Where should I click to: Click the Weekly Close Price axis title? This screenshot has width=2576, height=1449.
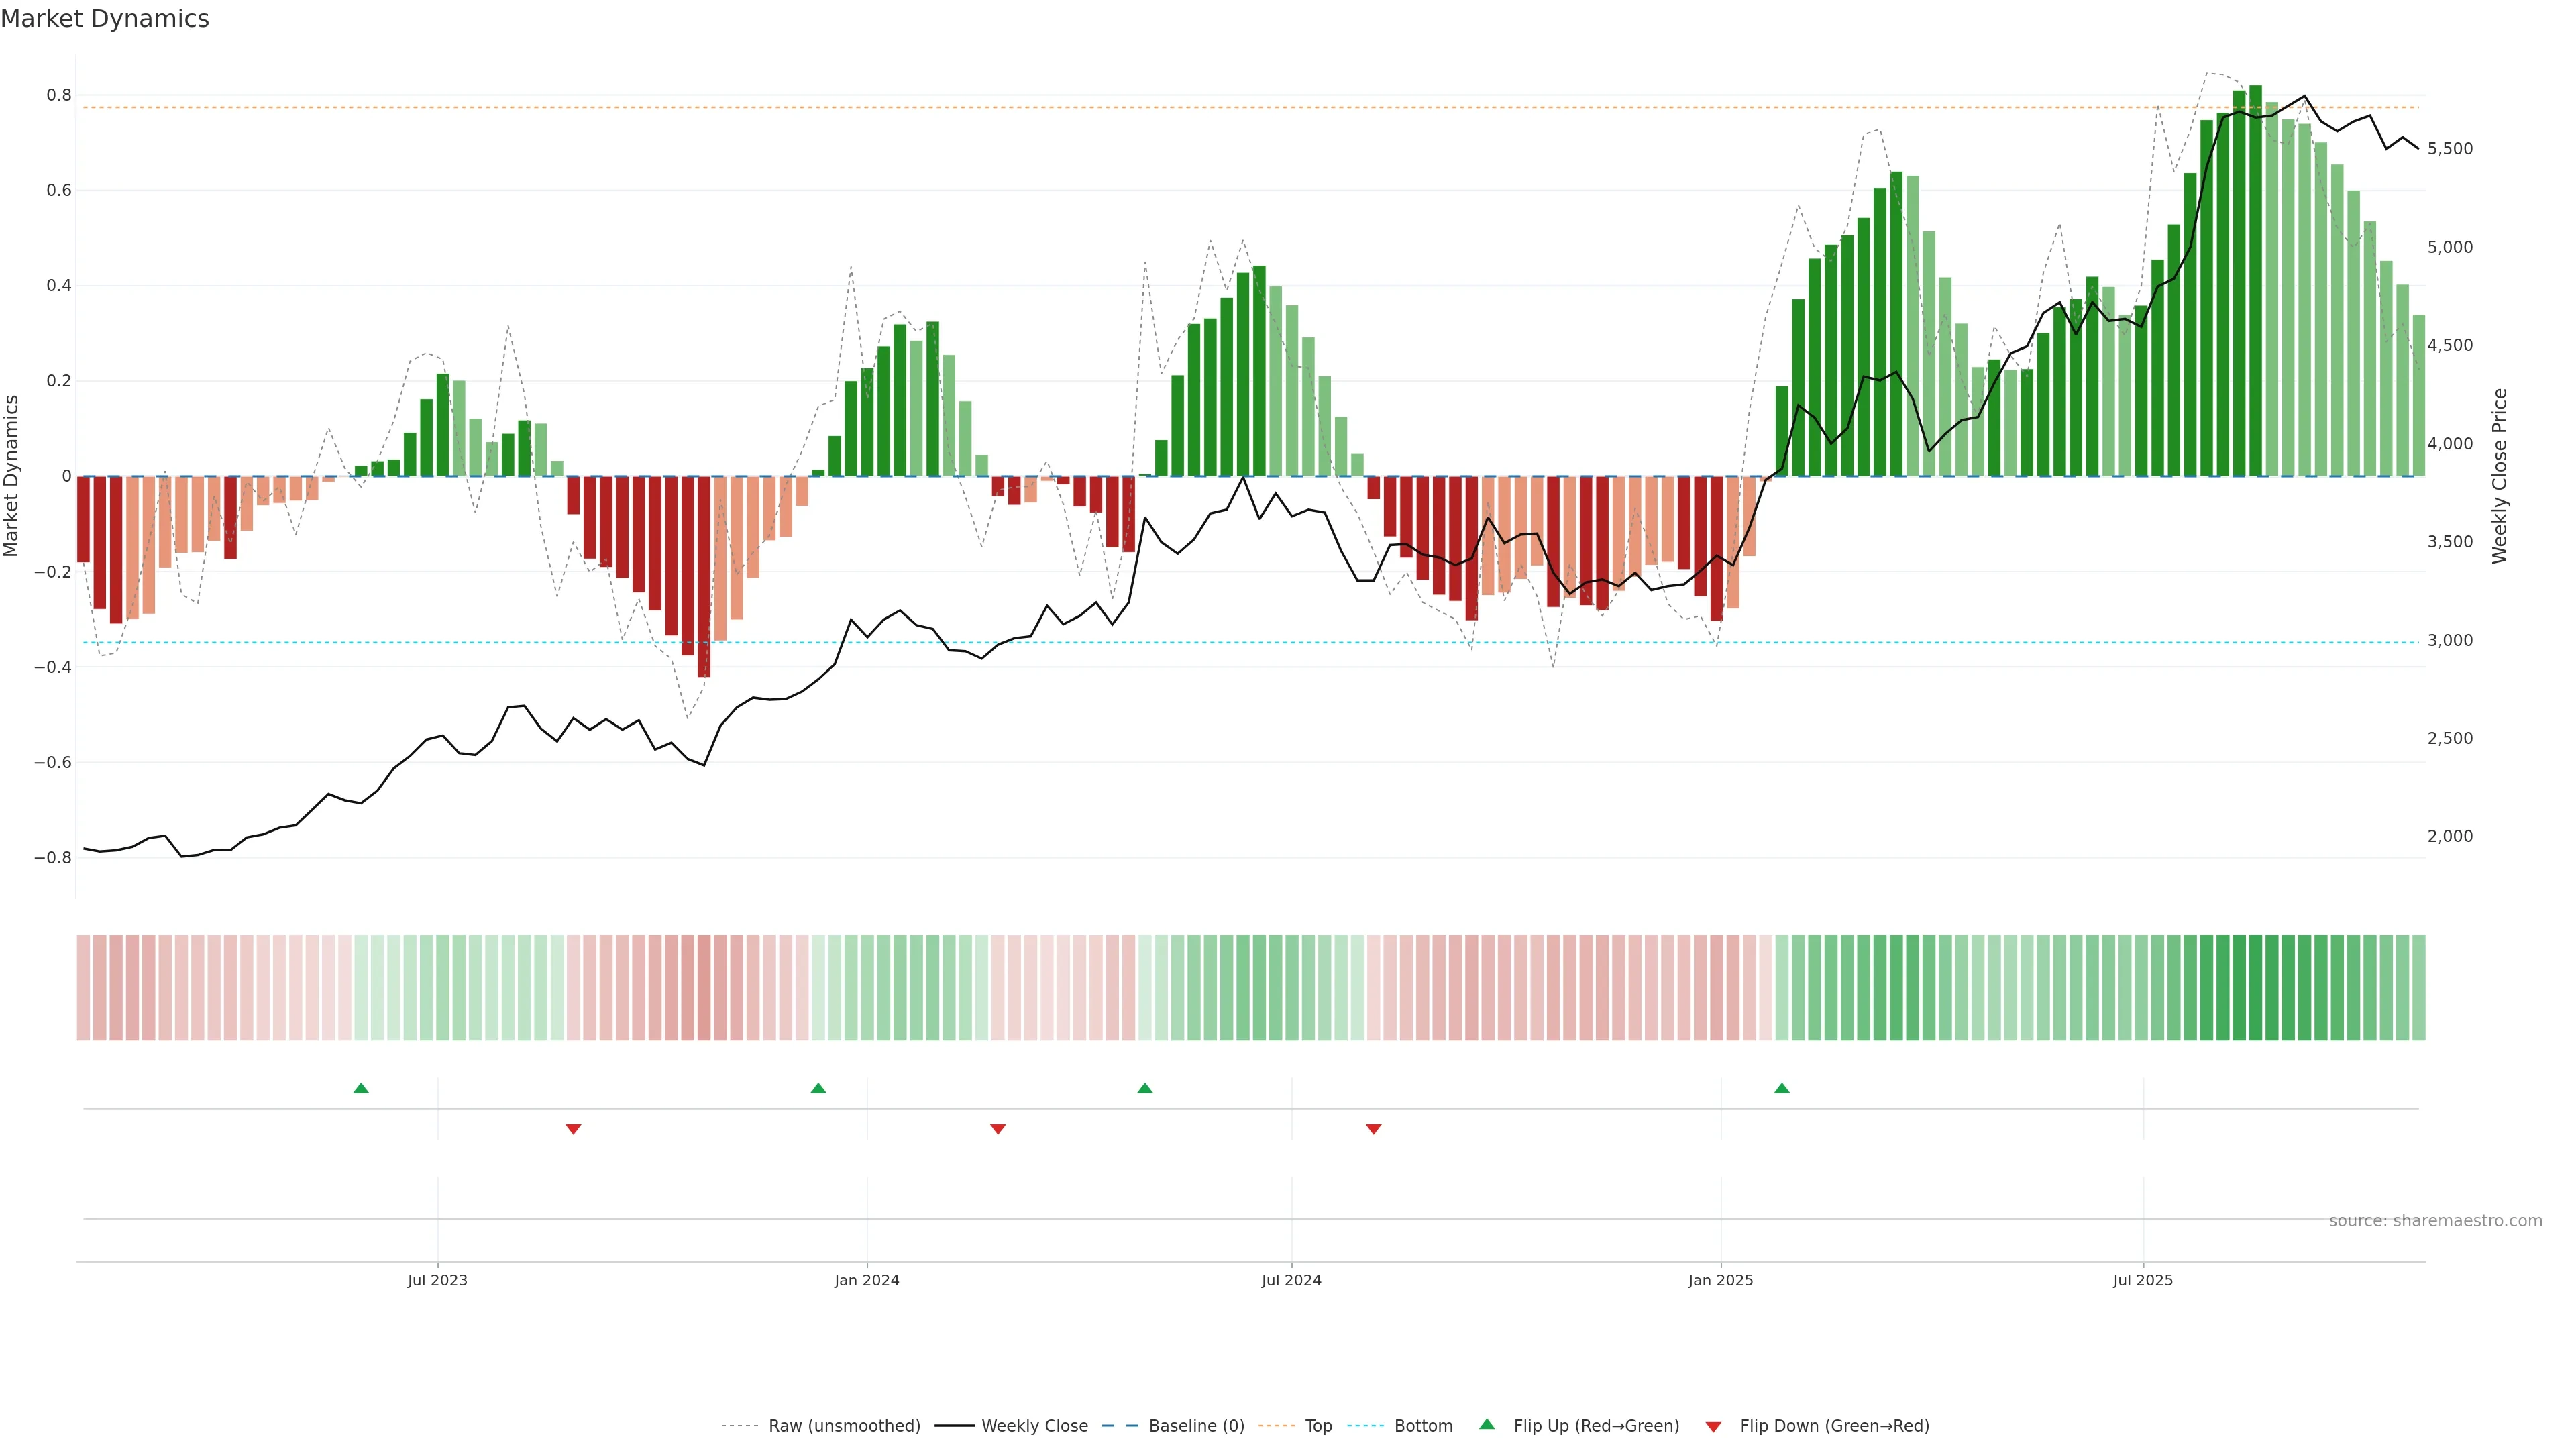coord(2500,476)
